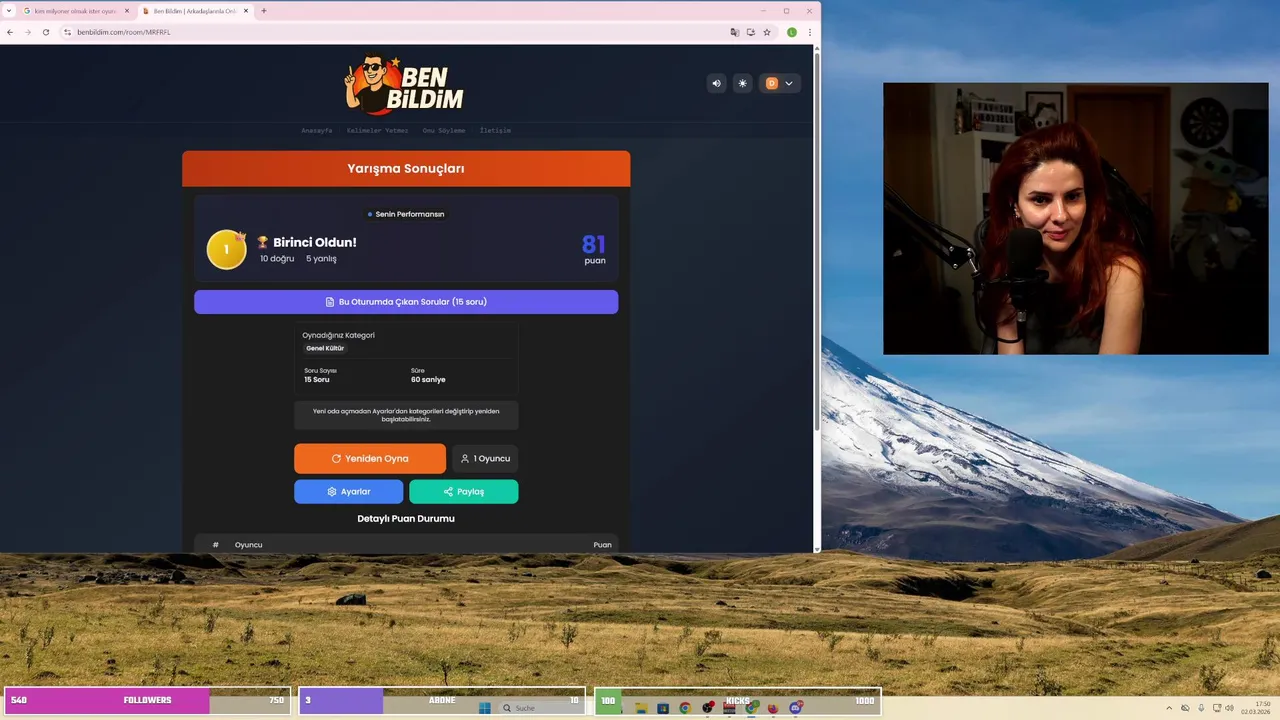Open File Explorer from the taskbar
This screenshot has width=1280, height=720.
(641, 708)
